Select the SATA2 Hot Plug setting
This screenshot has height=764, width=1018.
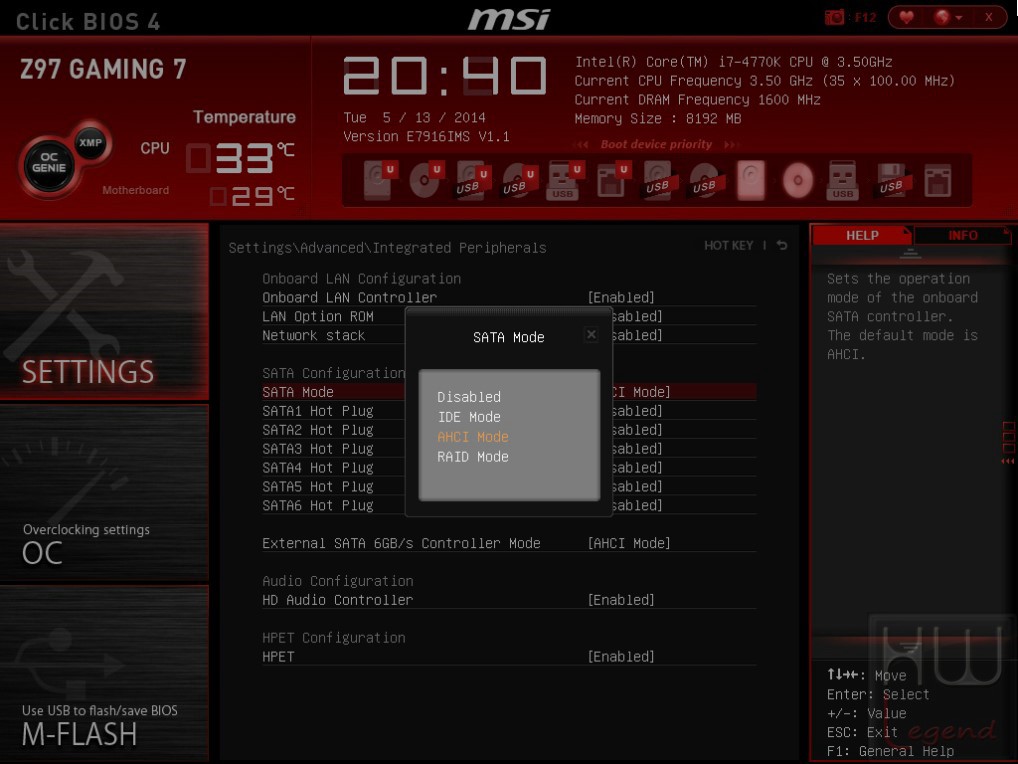[317, 430]
